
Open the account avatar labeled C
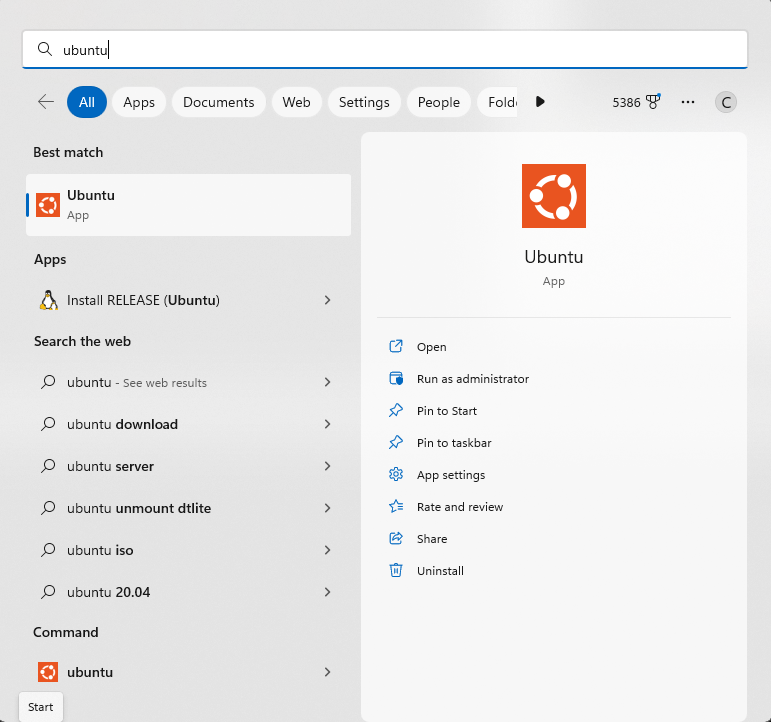pos(725,102)
